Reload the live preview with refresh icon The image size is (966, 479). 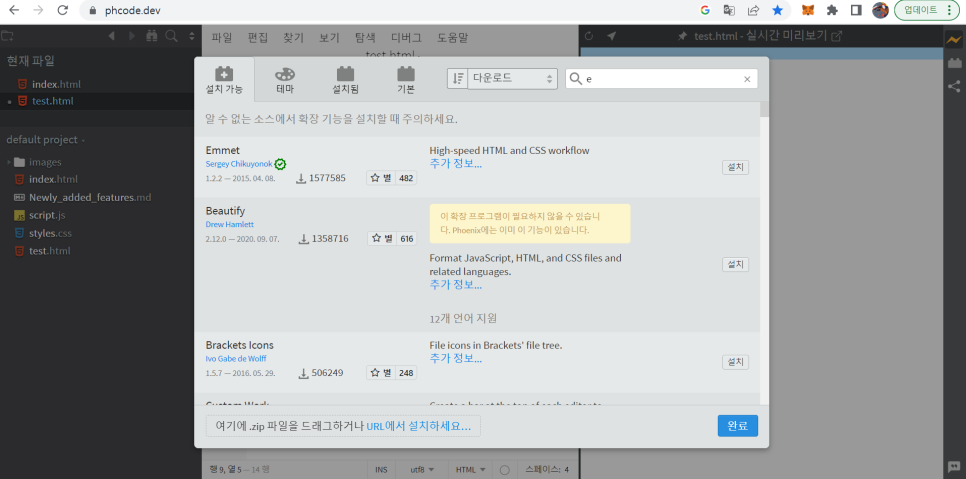coord(589,36)
